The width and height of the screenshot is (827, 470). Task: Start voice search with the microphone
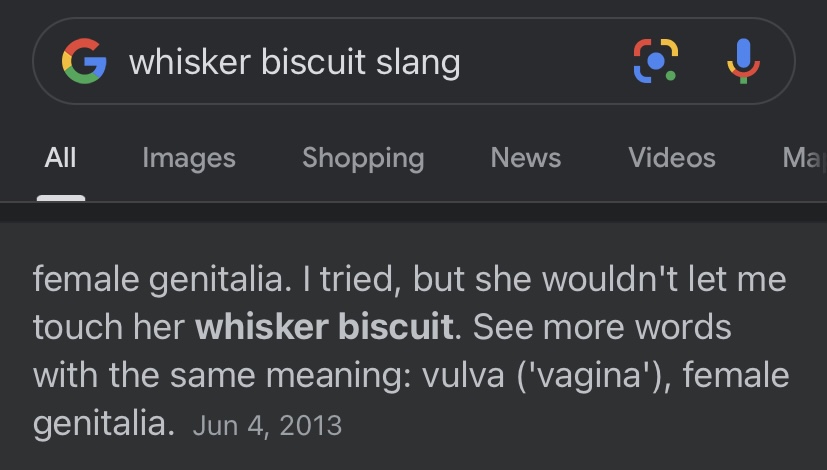[x=742, y=61]
